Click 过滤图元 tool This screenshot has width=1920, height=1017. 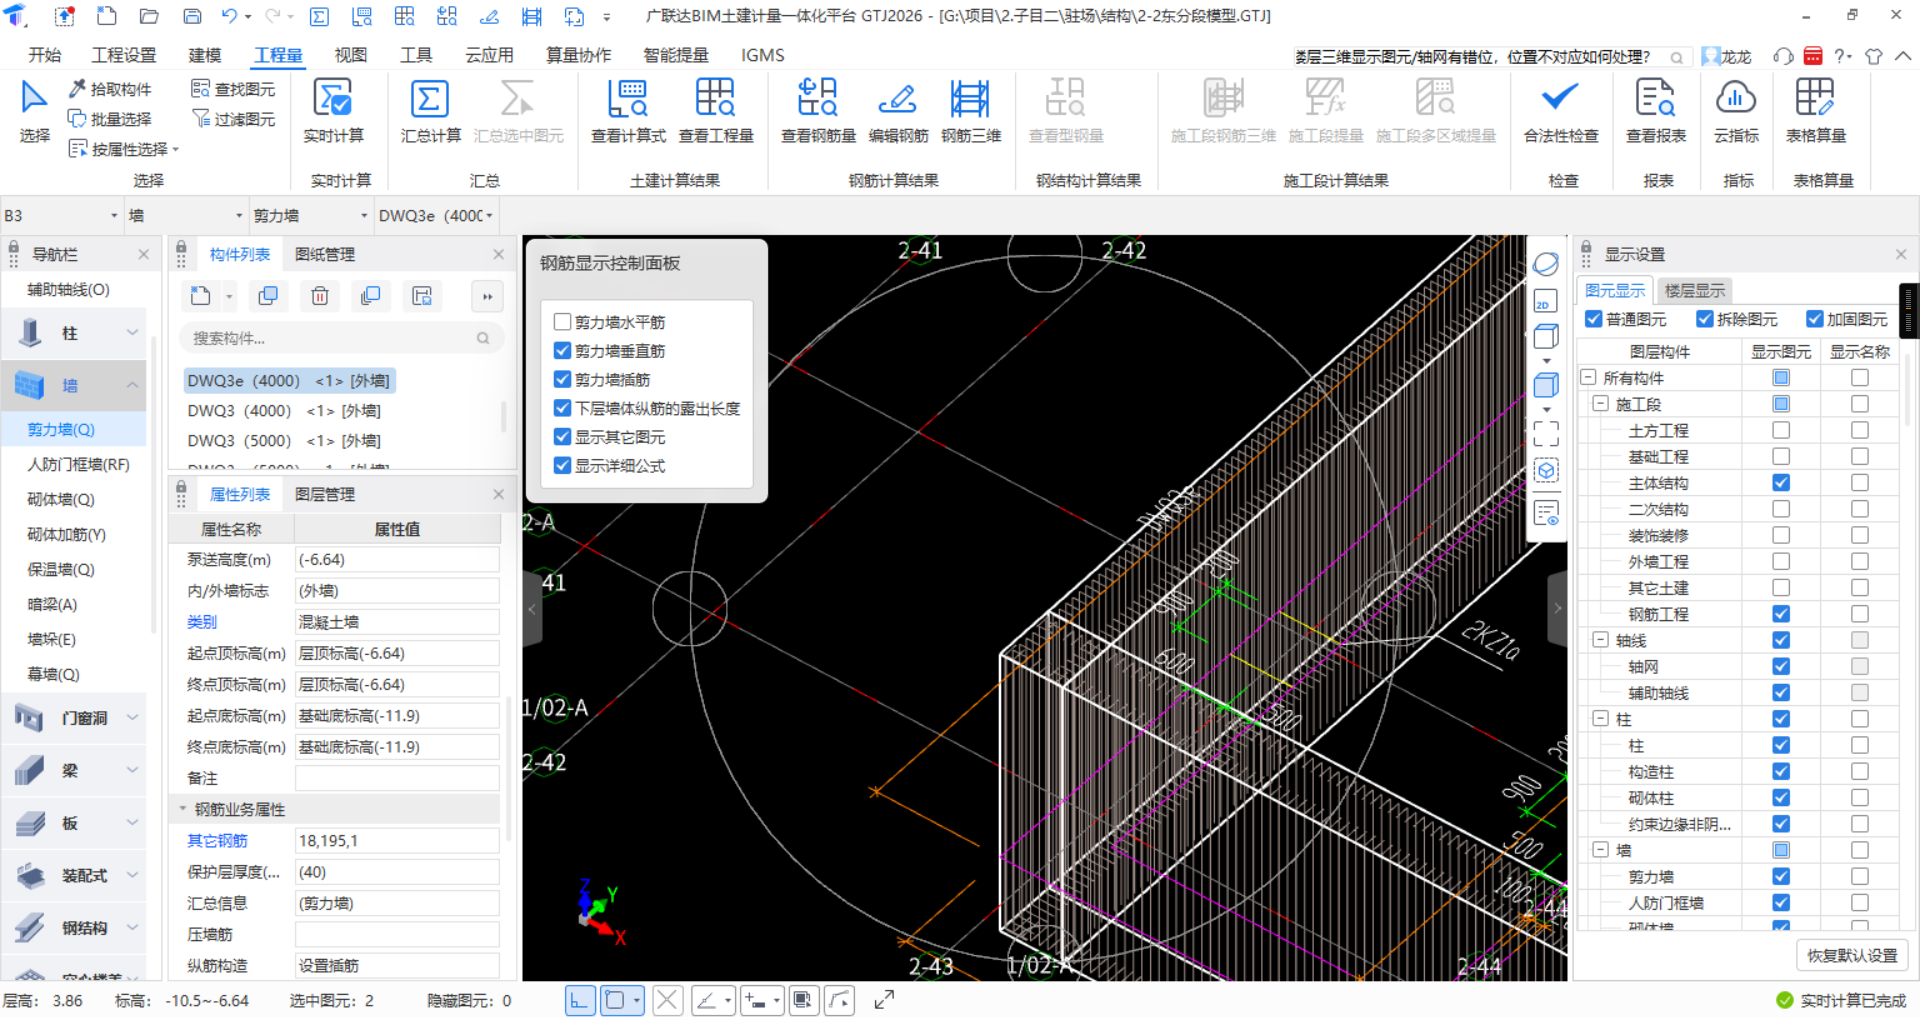point(233,119)
